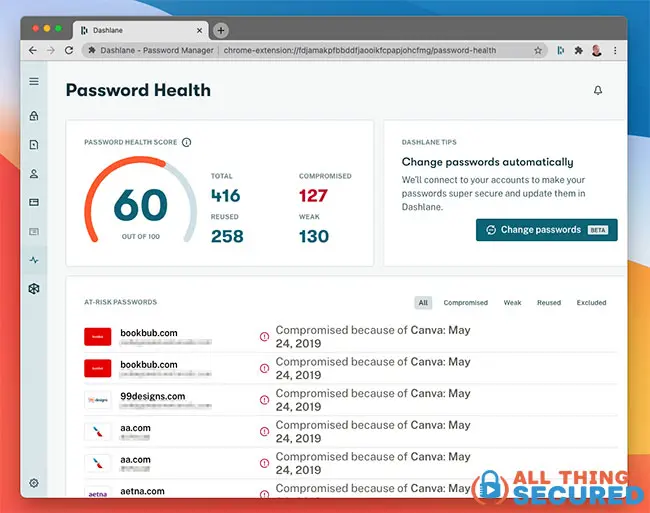The width and height of the screenshot is (650, 513).
Task: Bookmark this page with the star icon
Action: [x=538, y=51]
